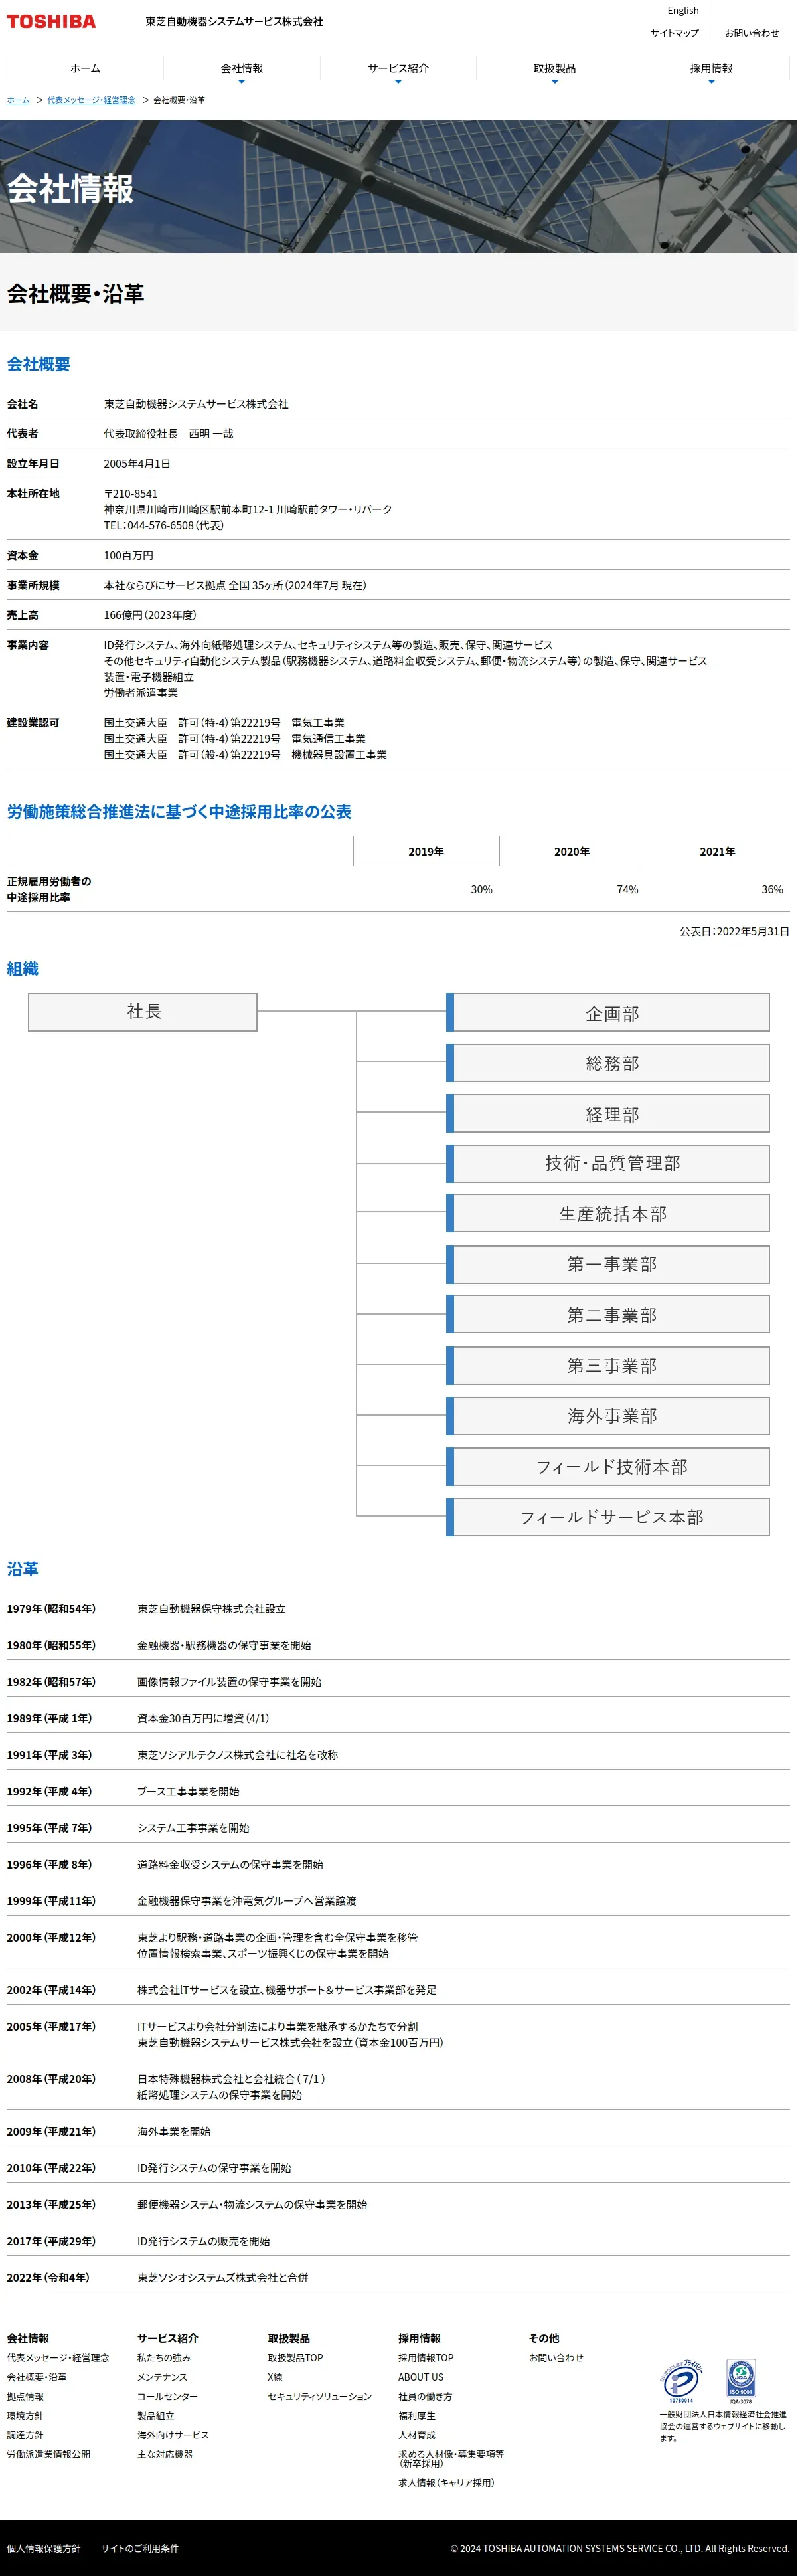Open footer link 環境方針

tap(25, 2415)
